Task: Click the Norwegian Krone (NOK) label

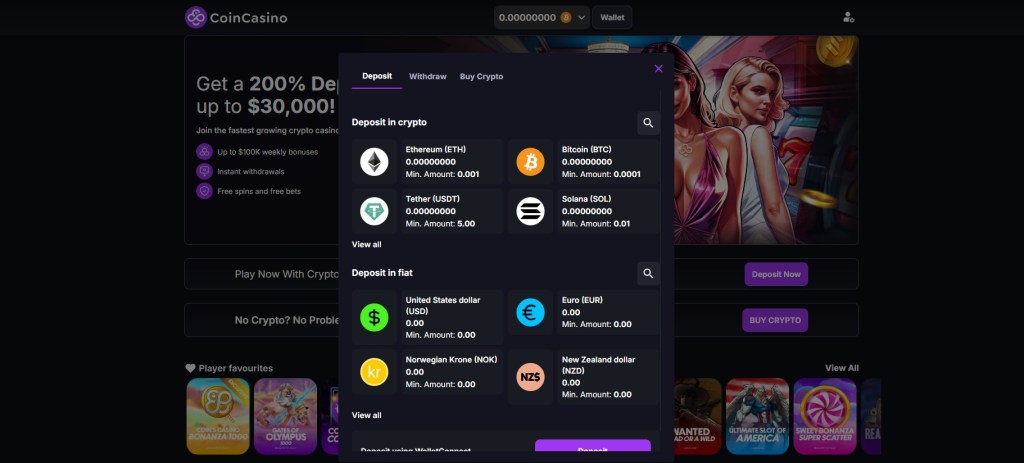Action: pos(452,360)
